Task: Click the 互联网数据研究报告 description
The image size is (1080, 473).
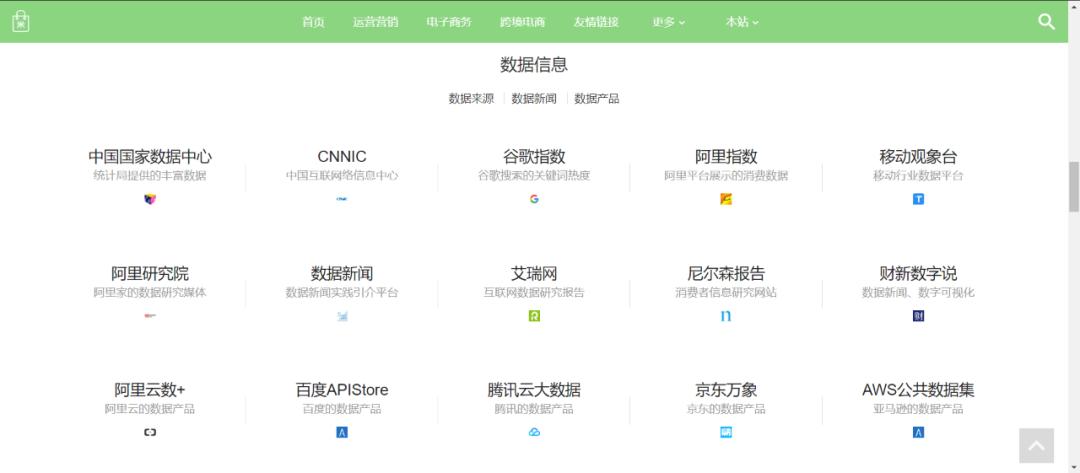Action: [x=534, y=293]
